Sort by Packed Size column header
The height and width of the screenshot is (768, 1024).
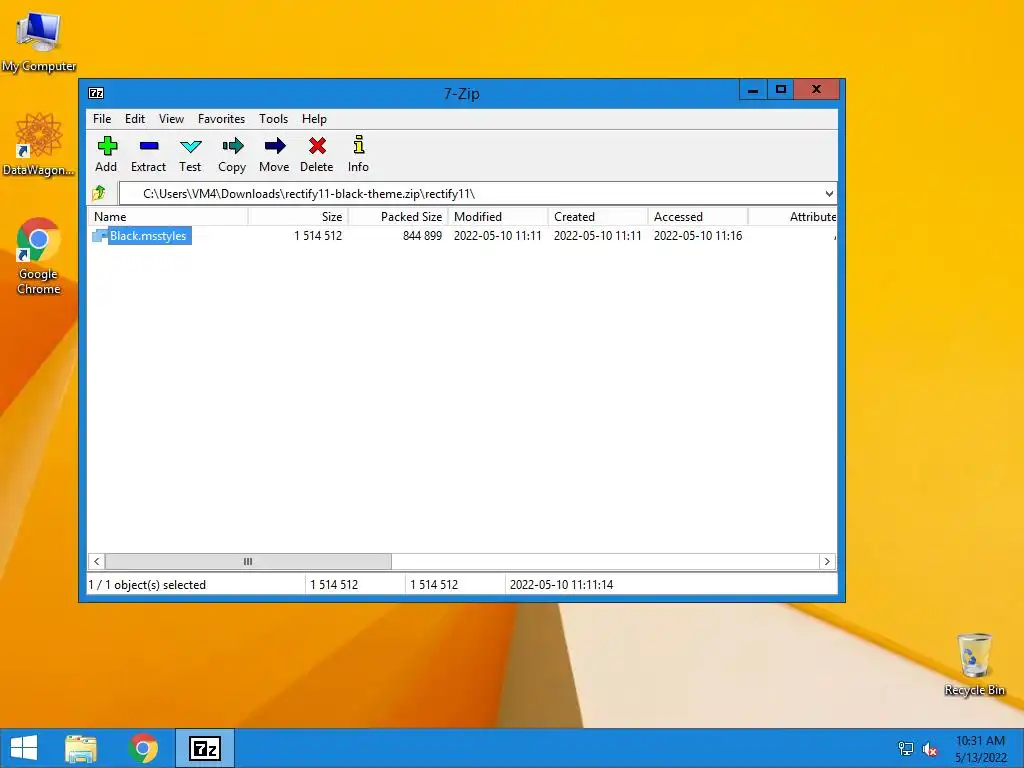click(398, 217)
